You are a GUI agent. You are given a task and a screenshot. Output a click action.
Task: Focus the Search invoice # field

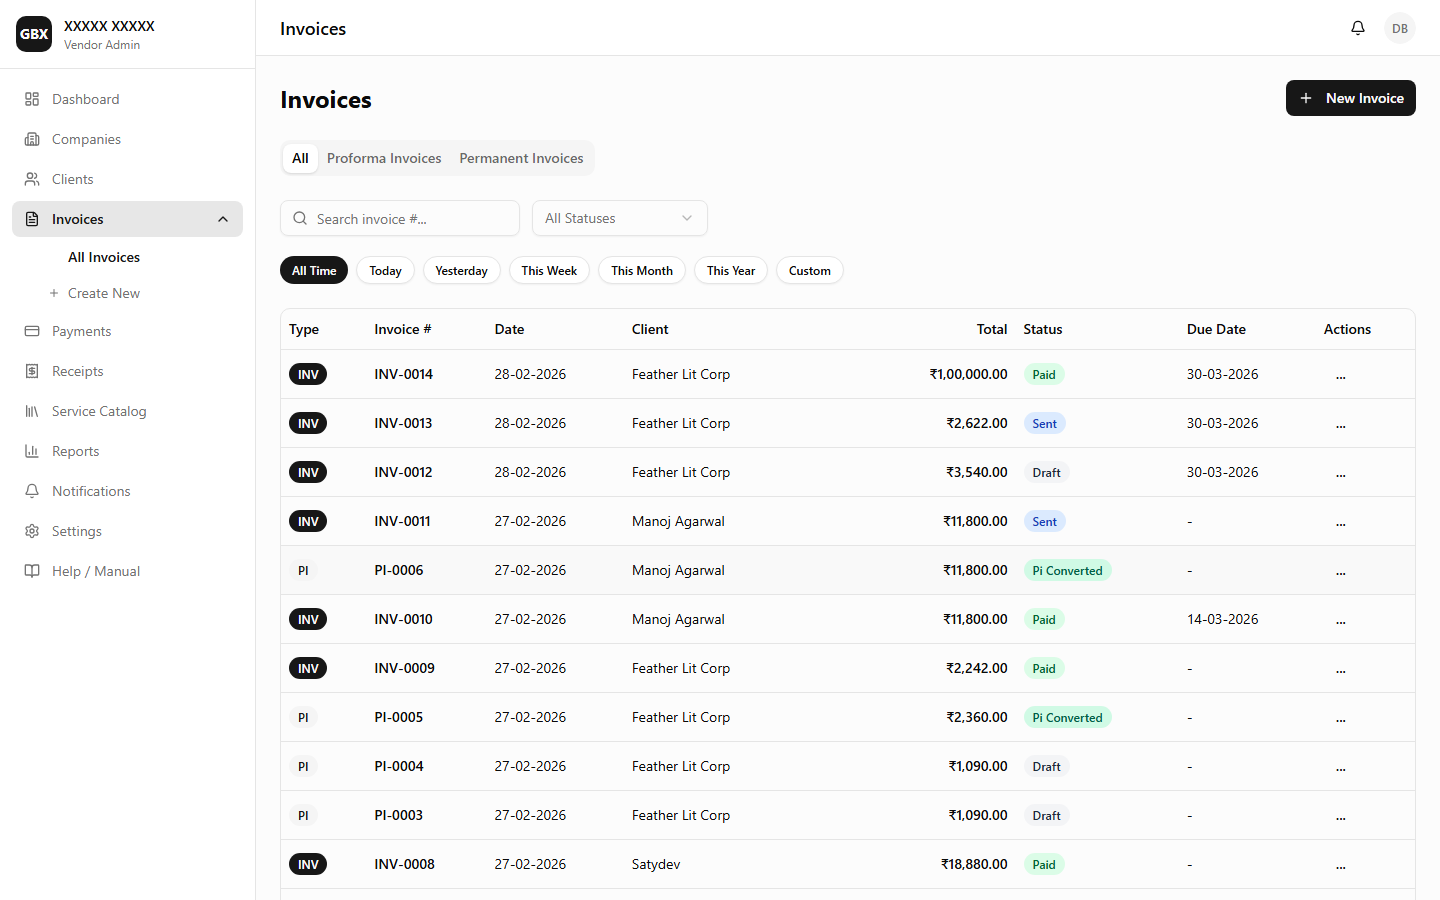[400, 218]
